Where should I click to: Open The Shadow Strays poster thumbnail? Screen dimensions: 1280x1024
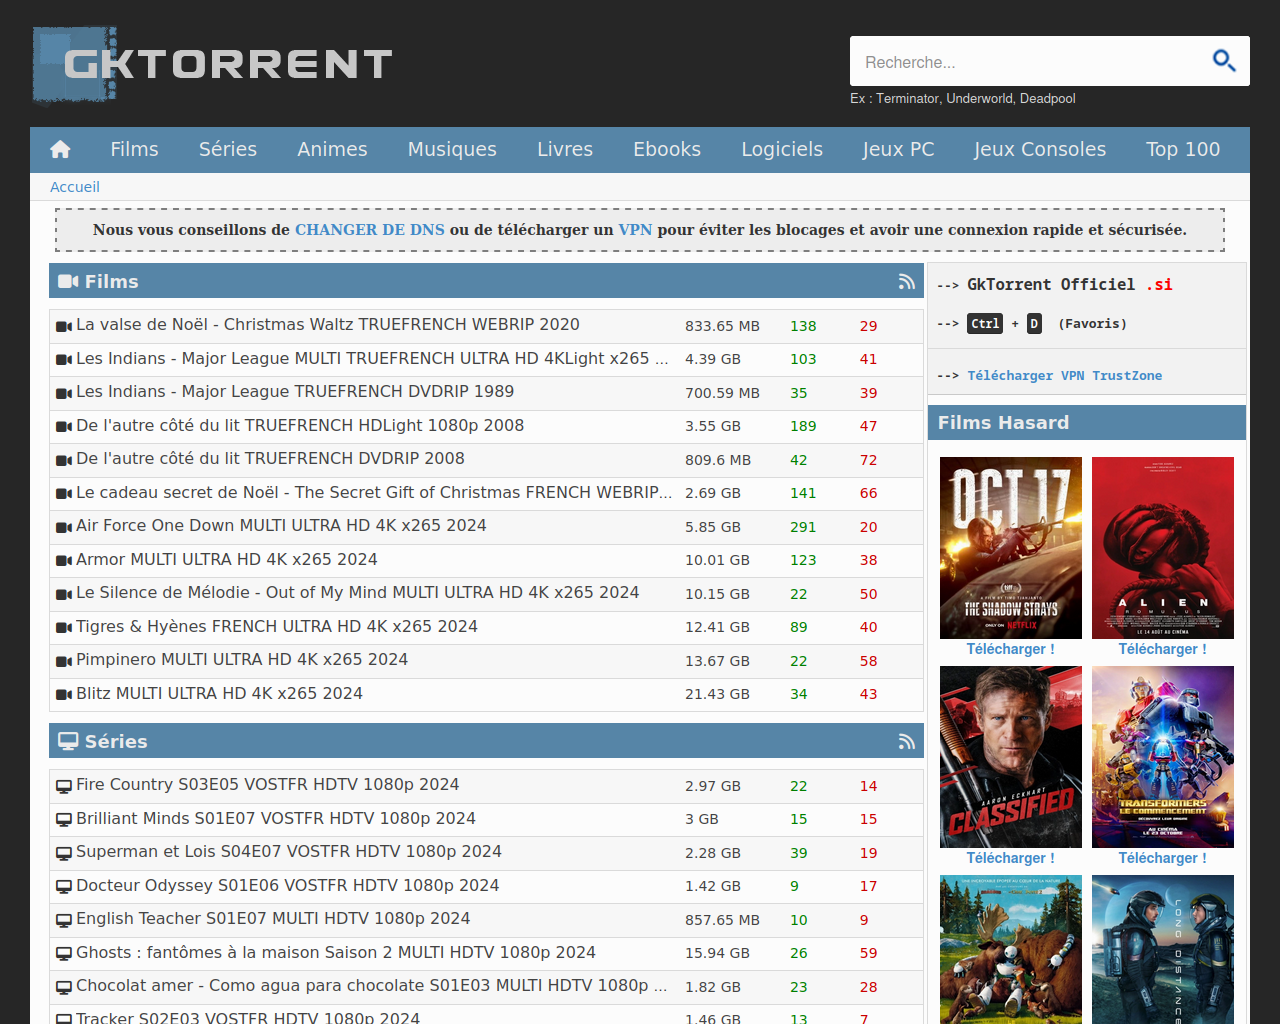[x=1011, y=548]
